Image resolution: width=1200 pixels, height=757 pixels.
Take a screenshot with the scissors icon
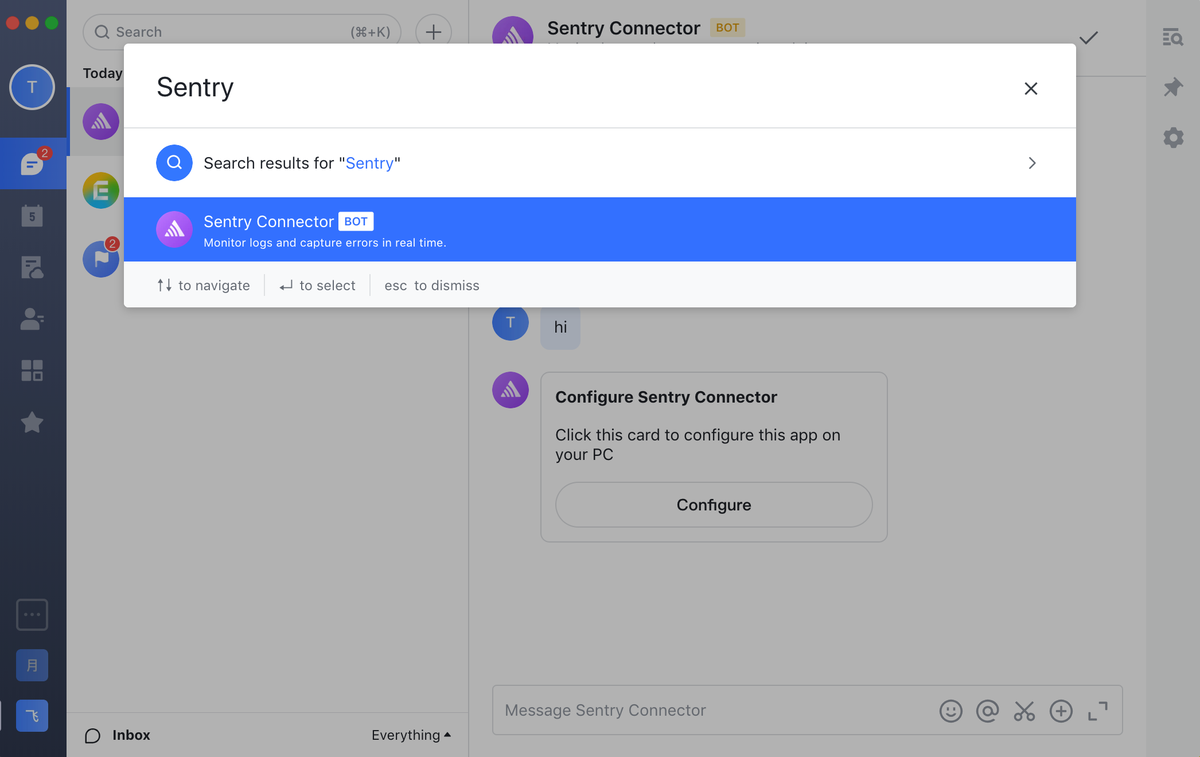pyautogui.click(x=1024, y=711)
